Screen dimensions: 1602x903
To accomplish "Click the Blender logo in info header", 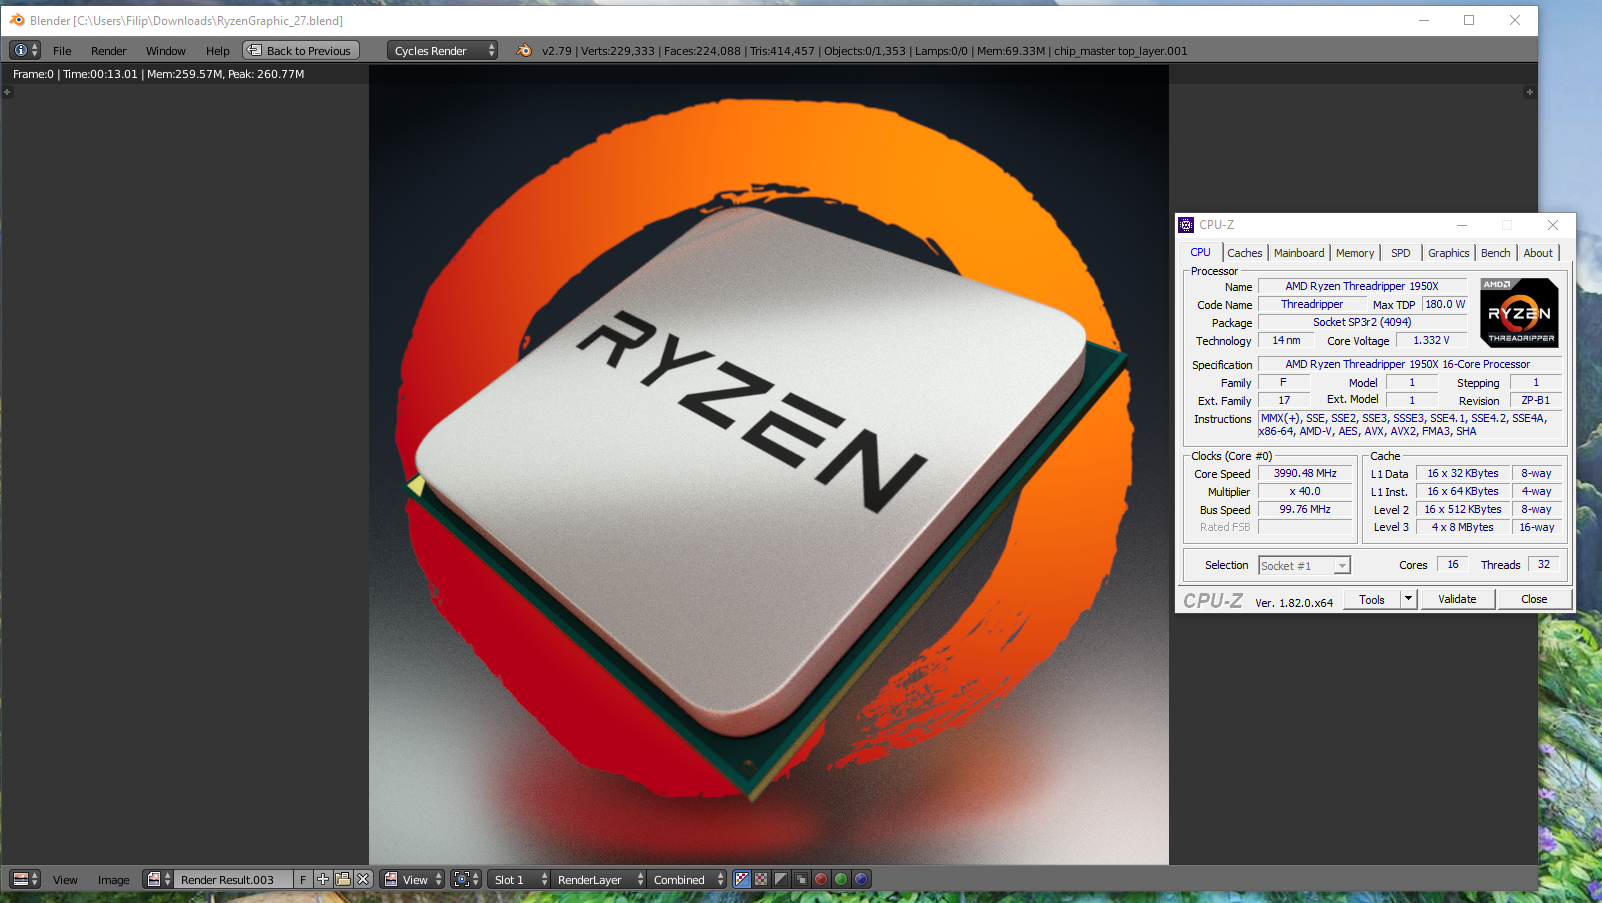I will pyautogui.click(x=524, y=50).
